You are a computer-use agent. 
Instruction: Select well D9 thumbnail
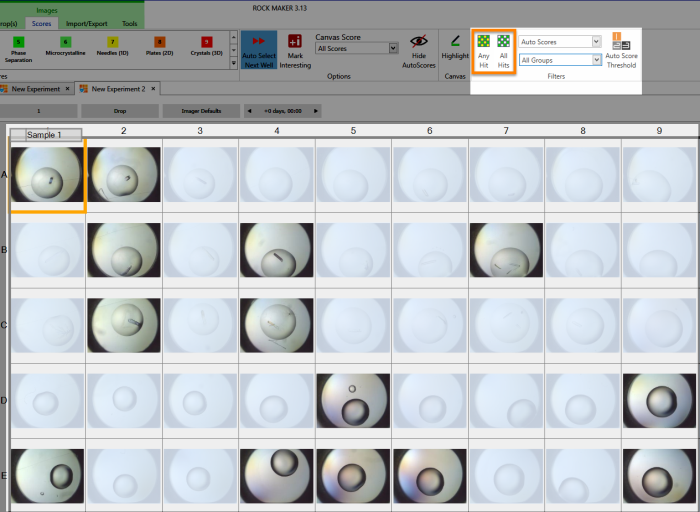pos(659,401)
